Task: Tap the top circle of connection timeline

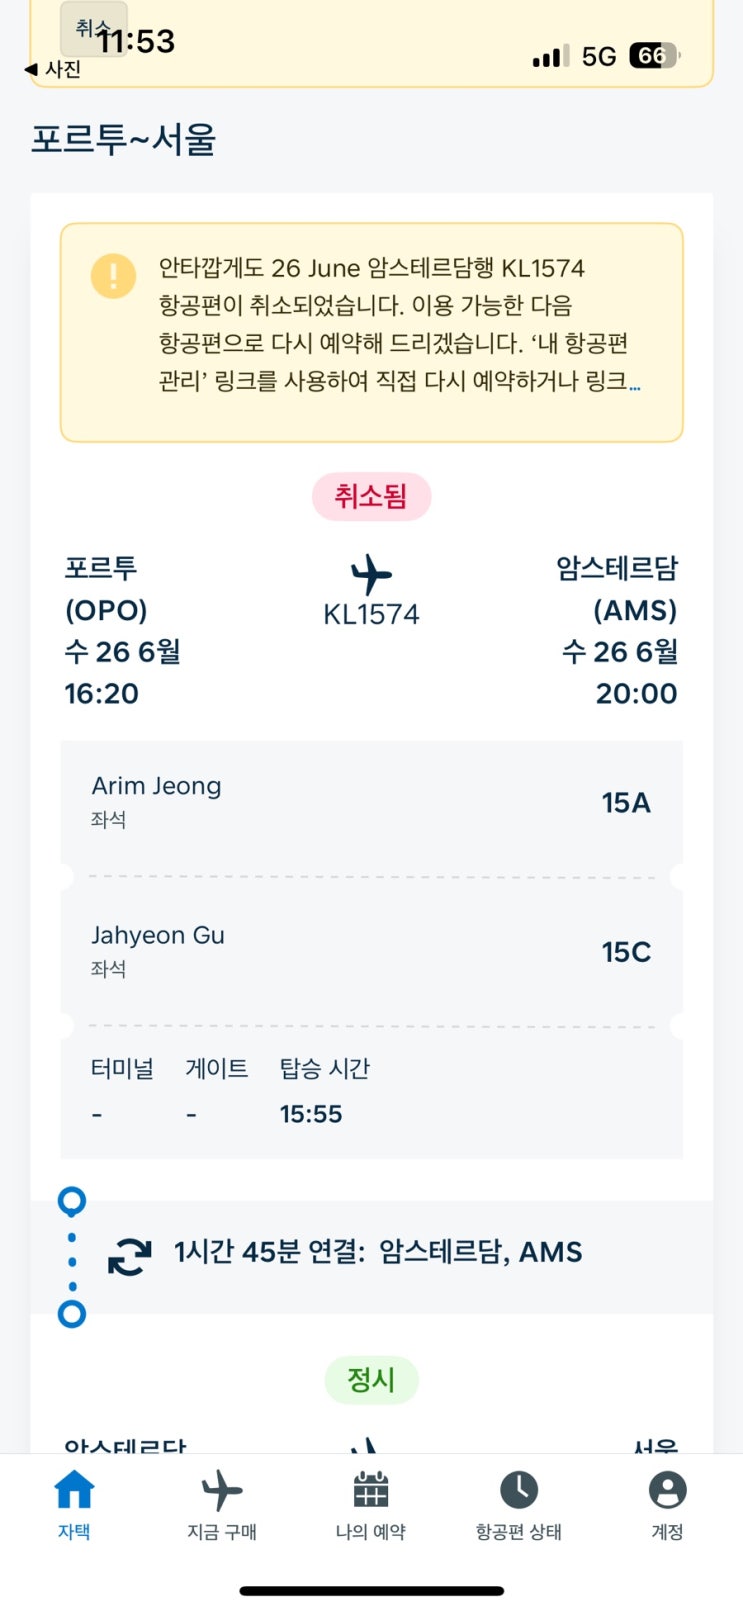Action: (x=72, y=1200)
